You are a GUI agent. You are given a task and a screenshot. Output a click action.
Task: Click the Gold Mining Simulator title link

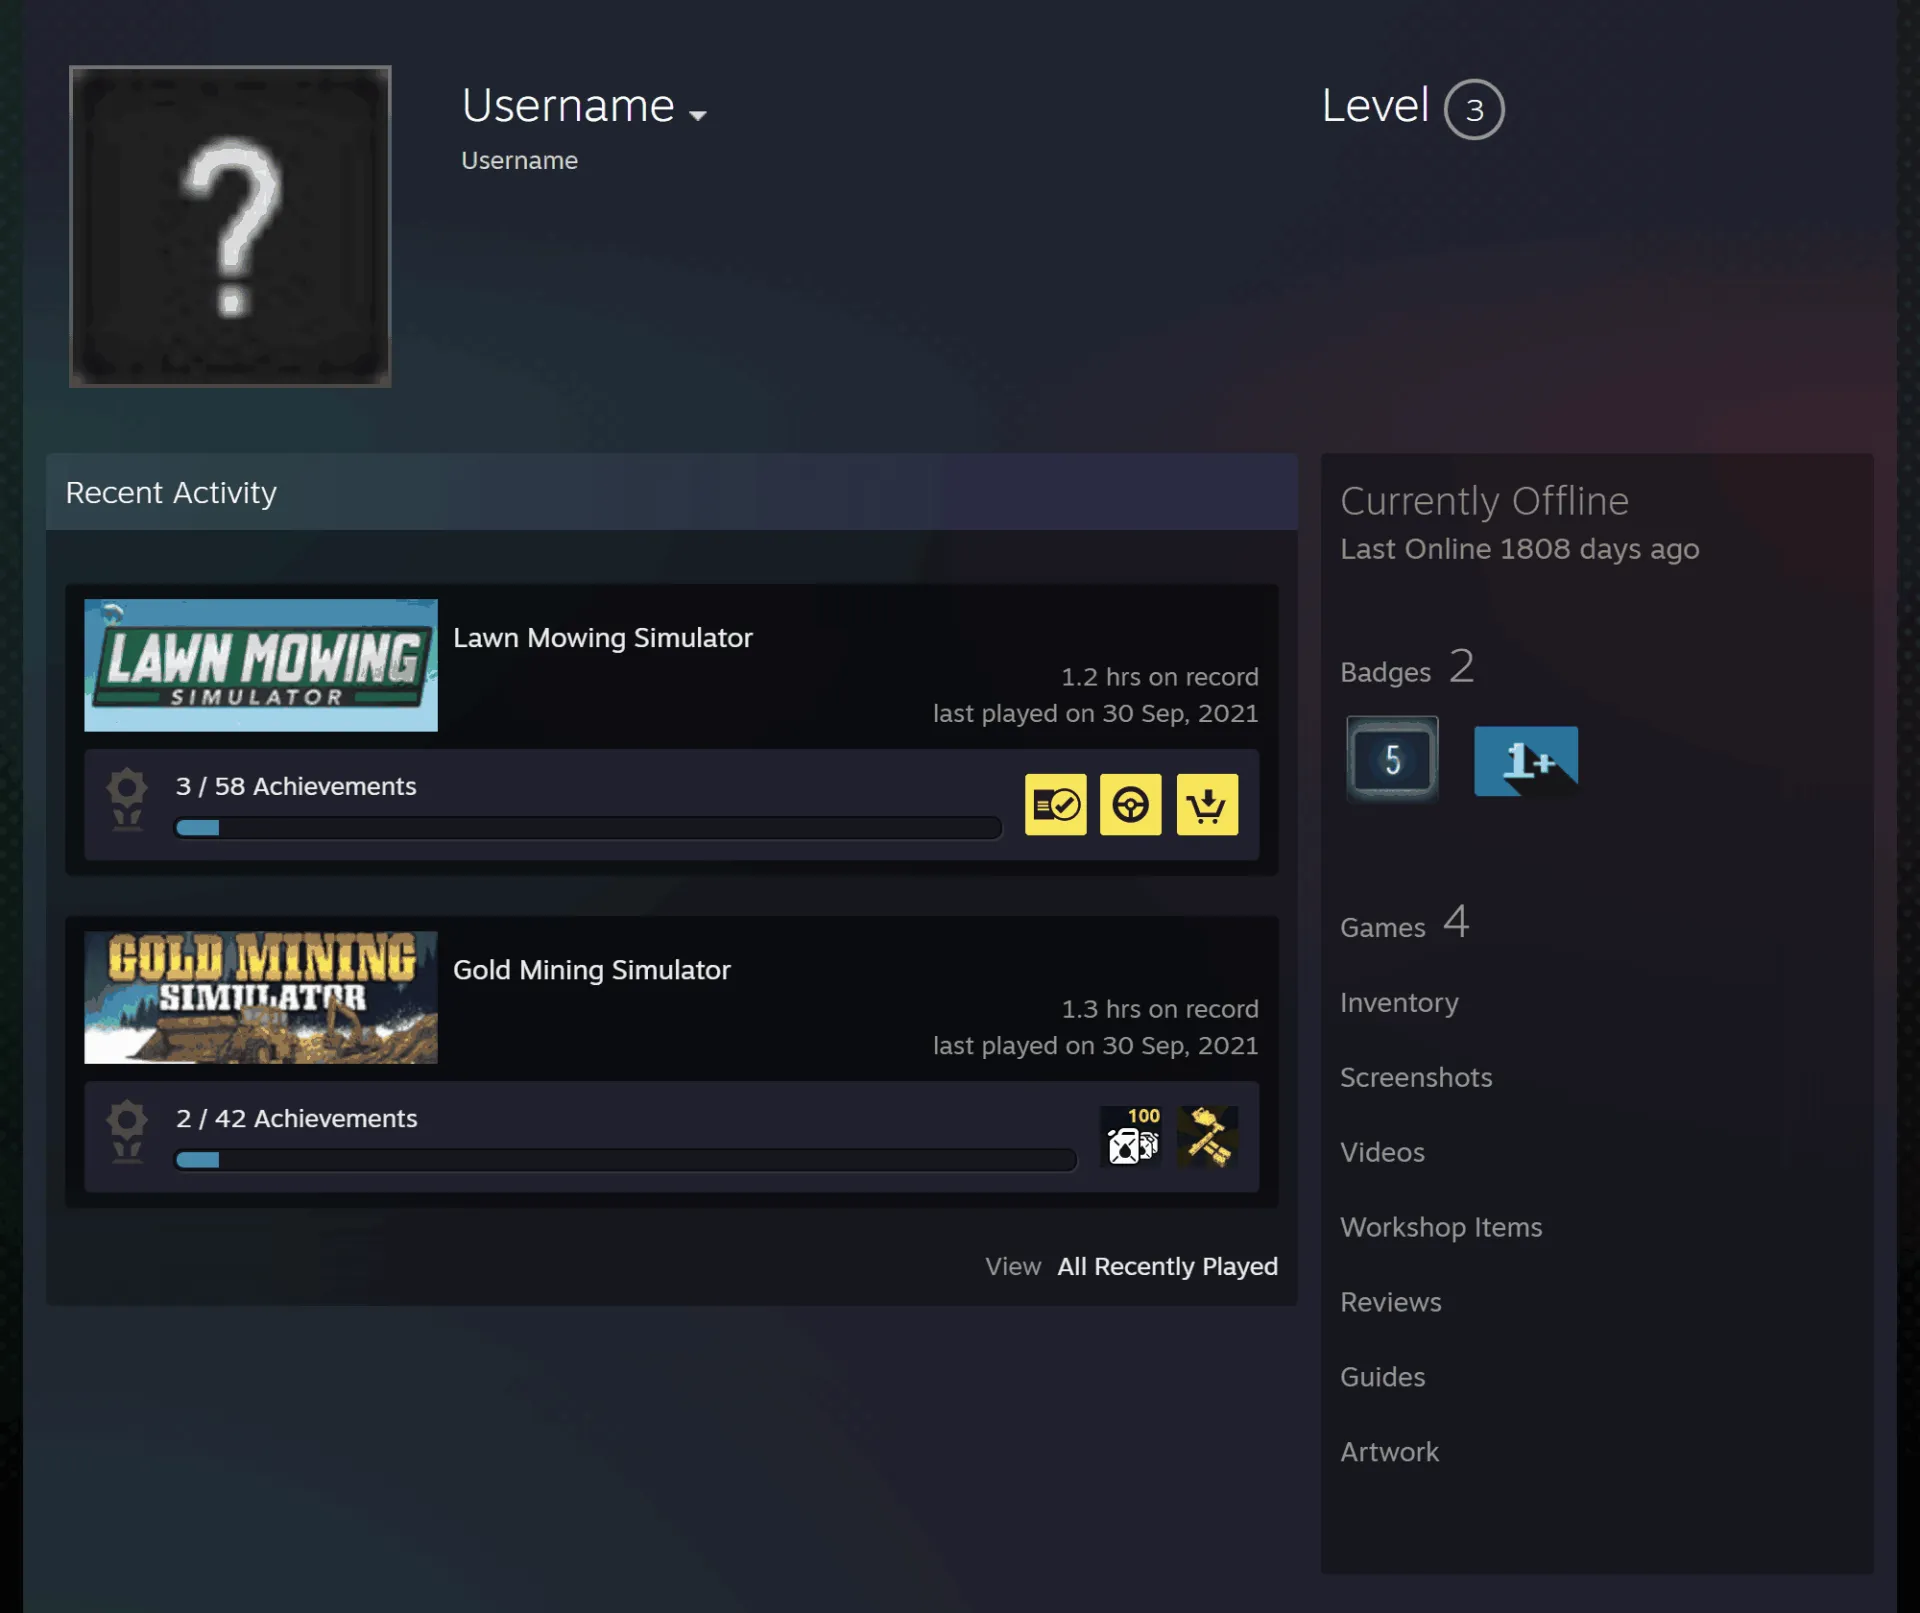pyautogui.click(x=592, y=970)
